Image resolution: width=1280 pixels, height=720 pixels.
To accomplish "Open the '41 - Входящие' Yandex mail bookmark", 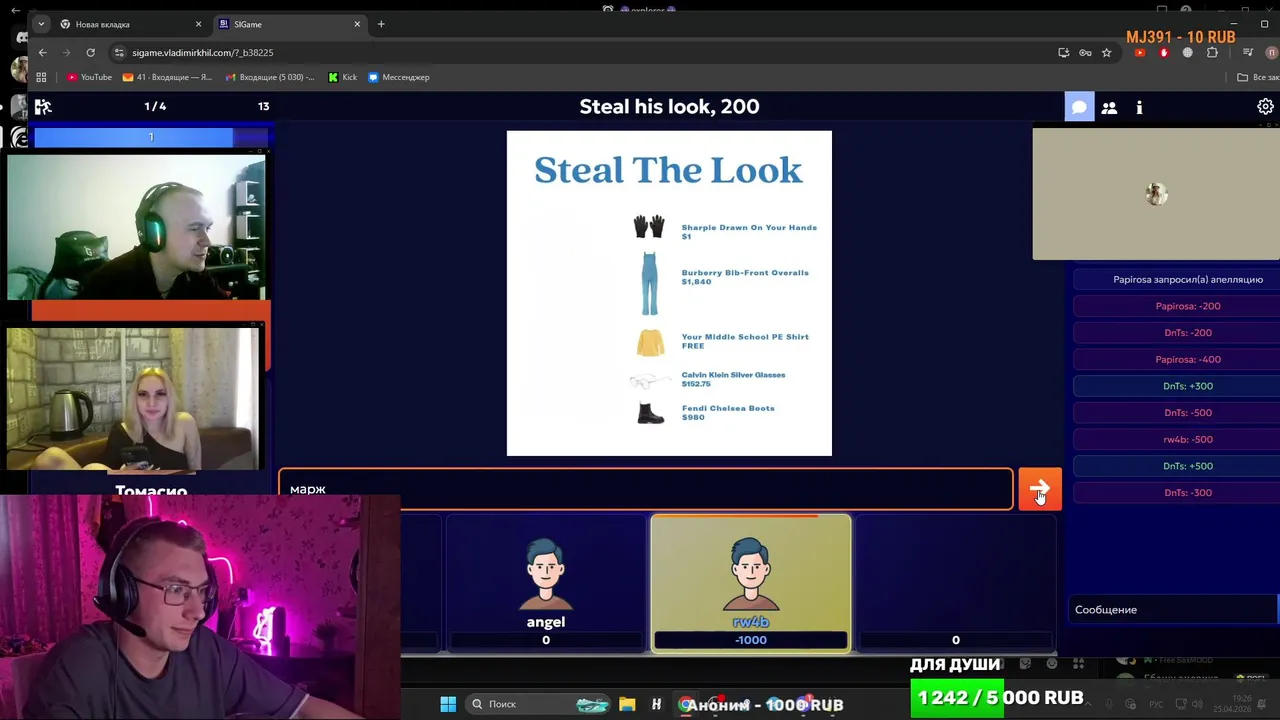I will pos(167,77).
